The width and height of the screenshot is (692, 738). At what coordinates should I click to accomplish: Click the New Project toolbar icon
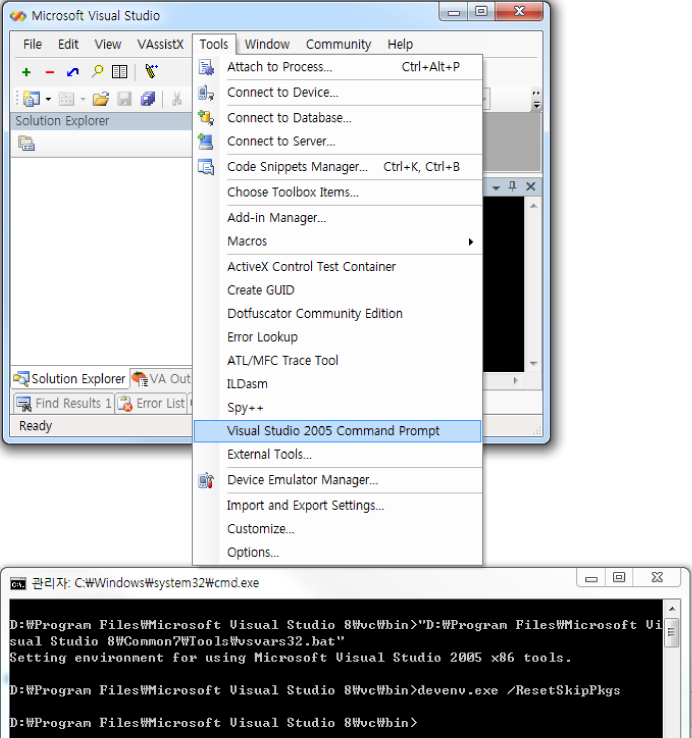pyautogui.click(x=31, y=98)
